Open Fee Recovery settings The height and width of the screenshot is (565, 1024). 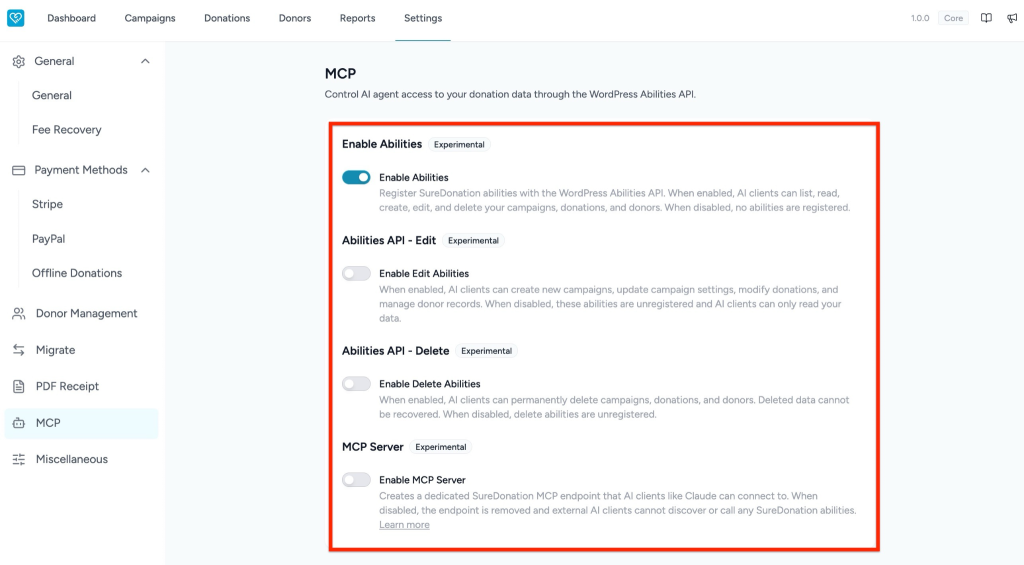tap(67, 130)
